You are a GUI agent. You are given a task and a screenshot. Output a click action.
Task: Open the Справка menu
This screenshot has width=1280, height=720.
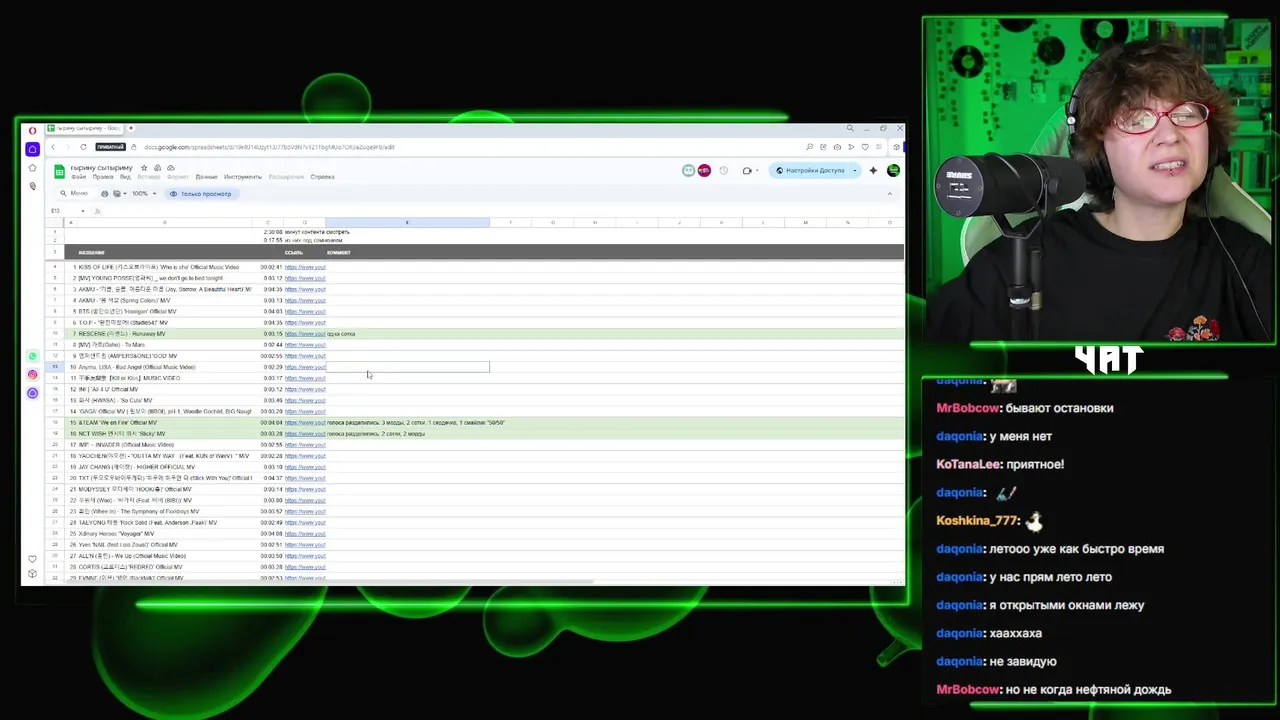coord(322,177)
